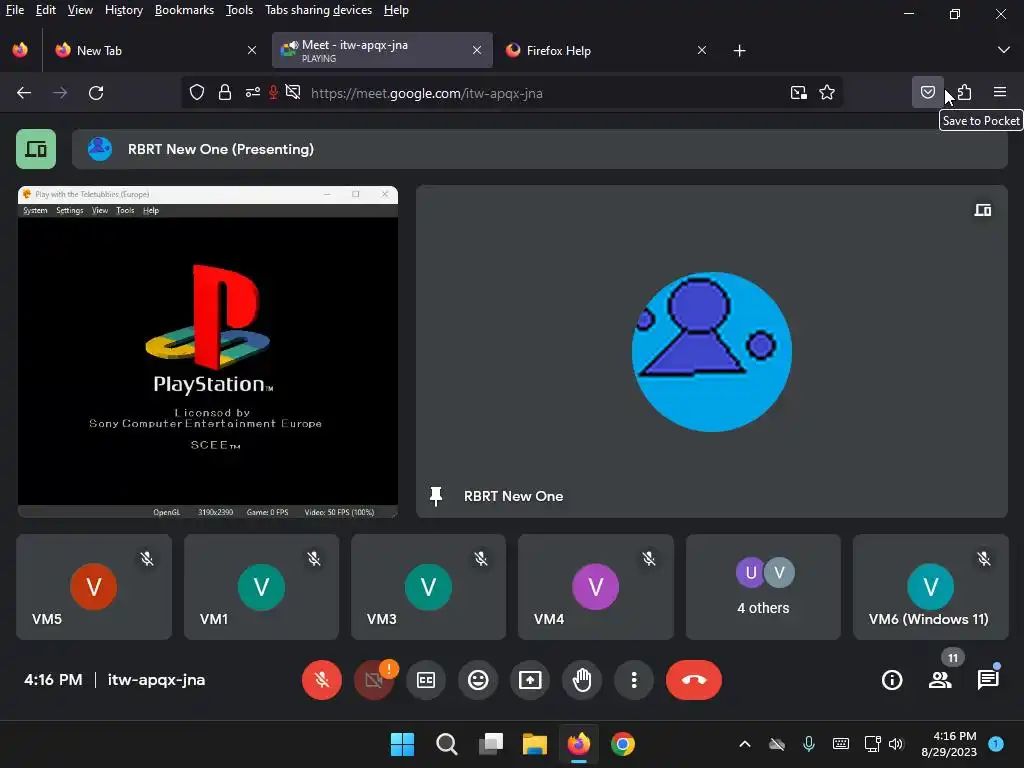Screen dimensions: 1024x768
Task: Open the History menu
Action: (x=124, y=10)
